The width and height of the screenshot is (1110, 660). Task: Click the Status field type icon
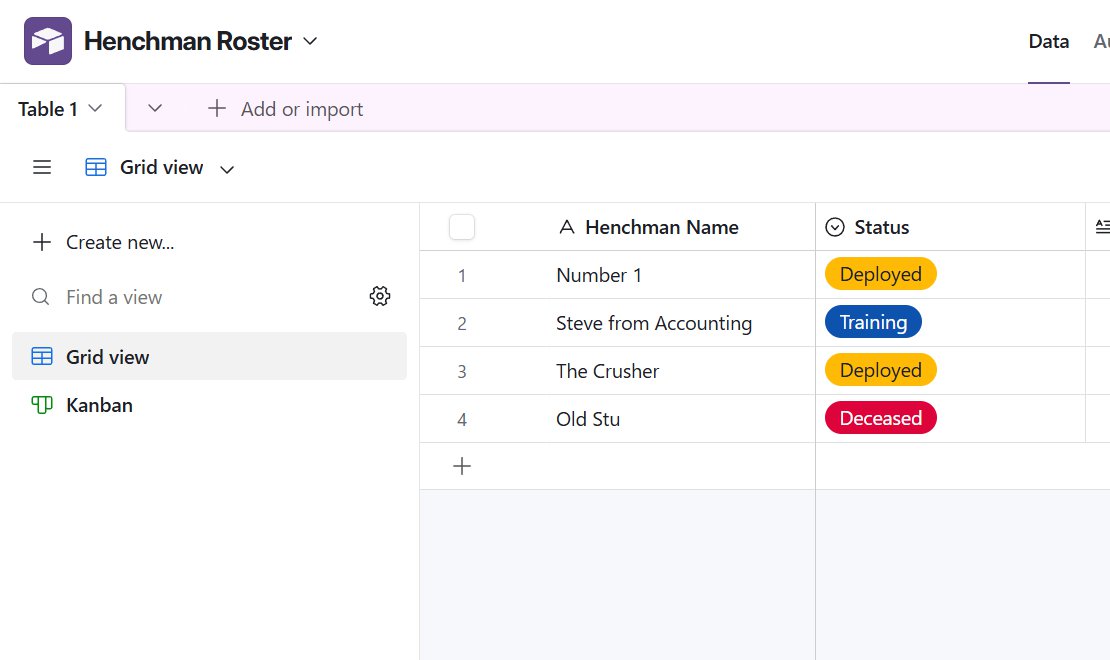[835, 228]
